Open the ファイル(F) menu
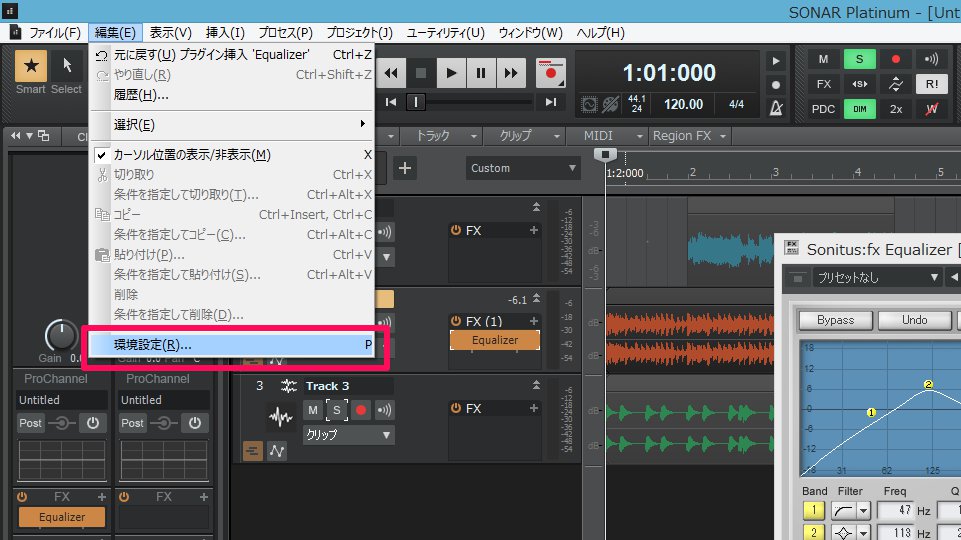Screen dimensions: 961x540 55,32
